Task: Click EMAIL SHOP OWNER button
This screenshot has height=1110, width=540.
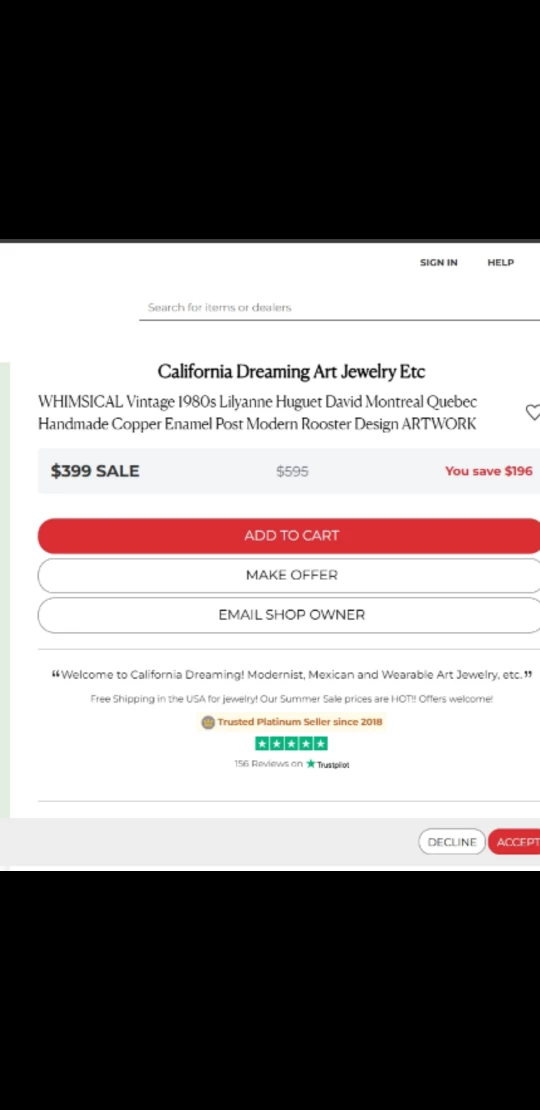Action: [289, 615]
